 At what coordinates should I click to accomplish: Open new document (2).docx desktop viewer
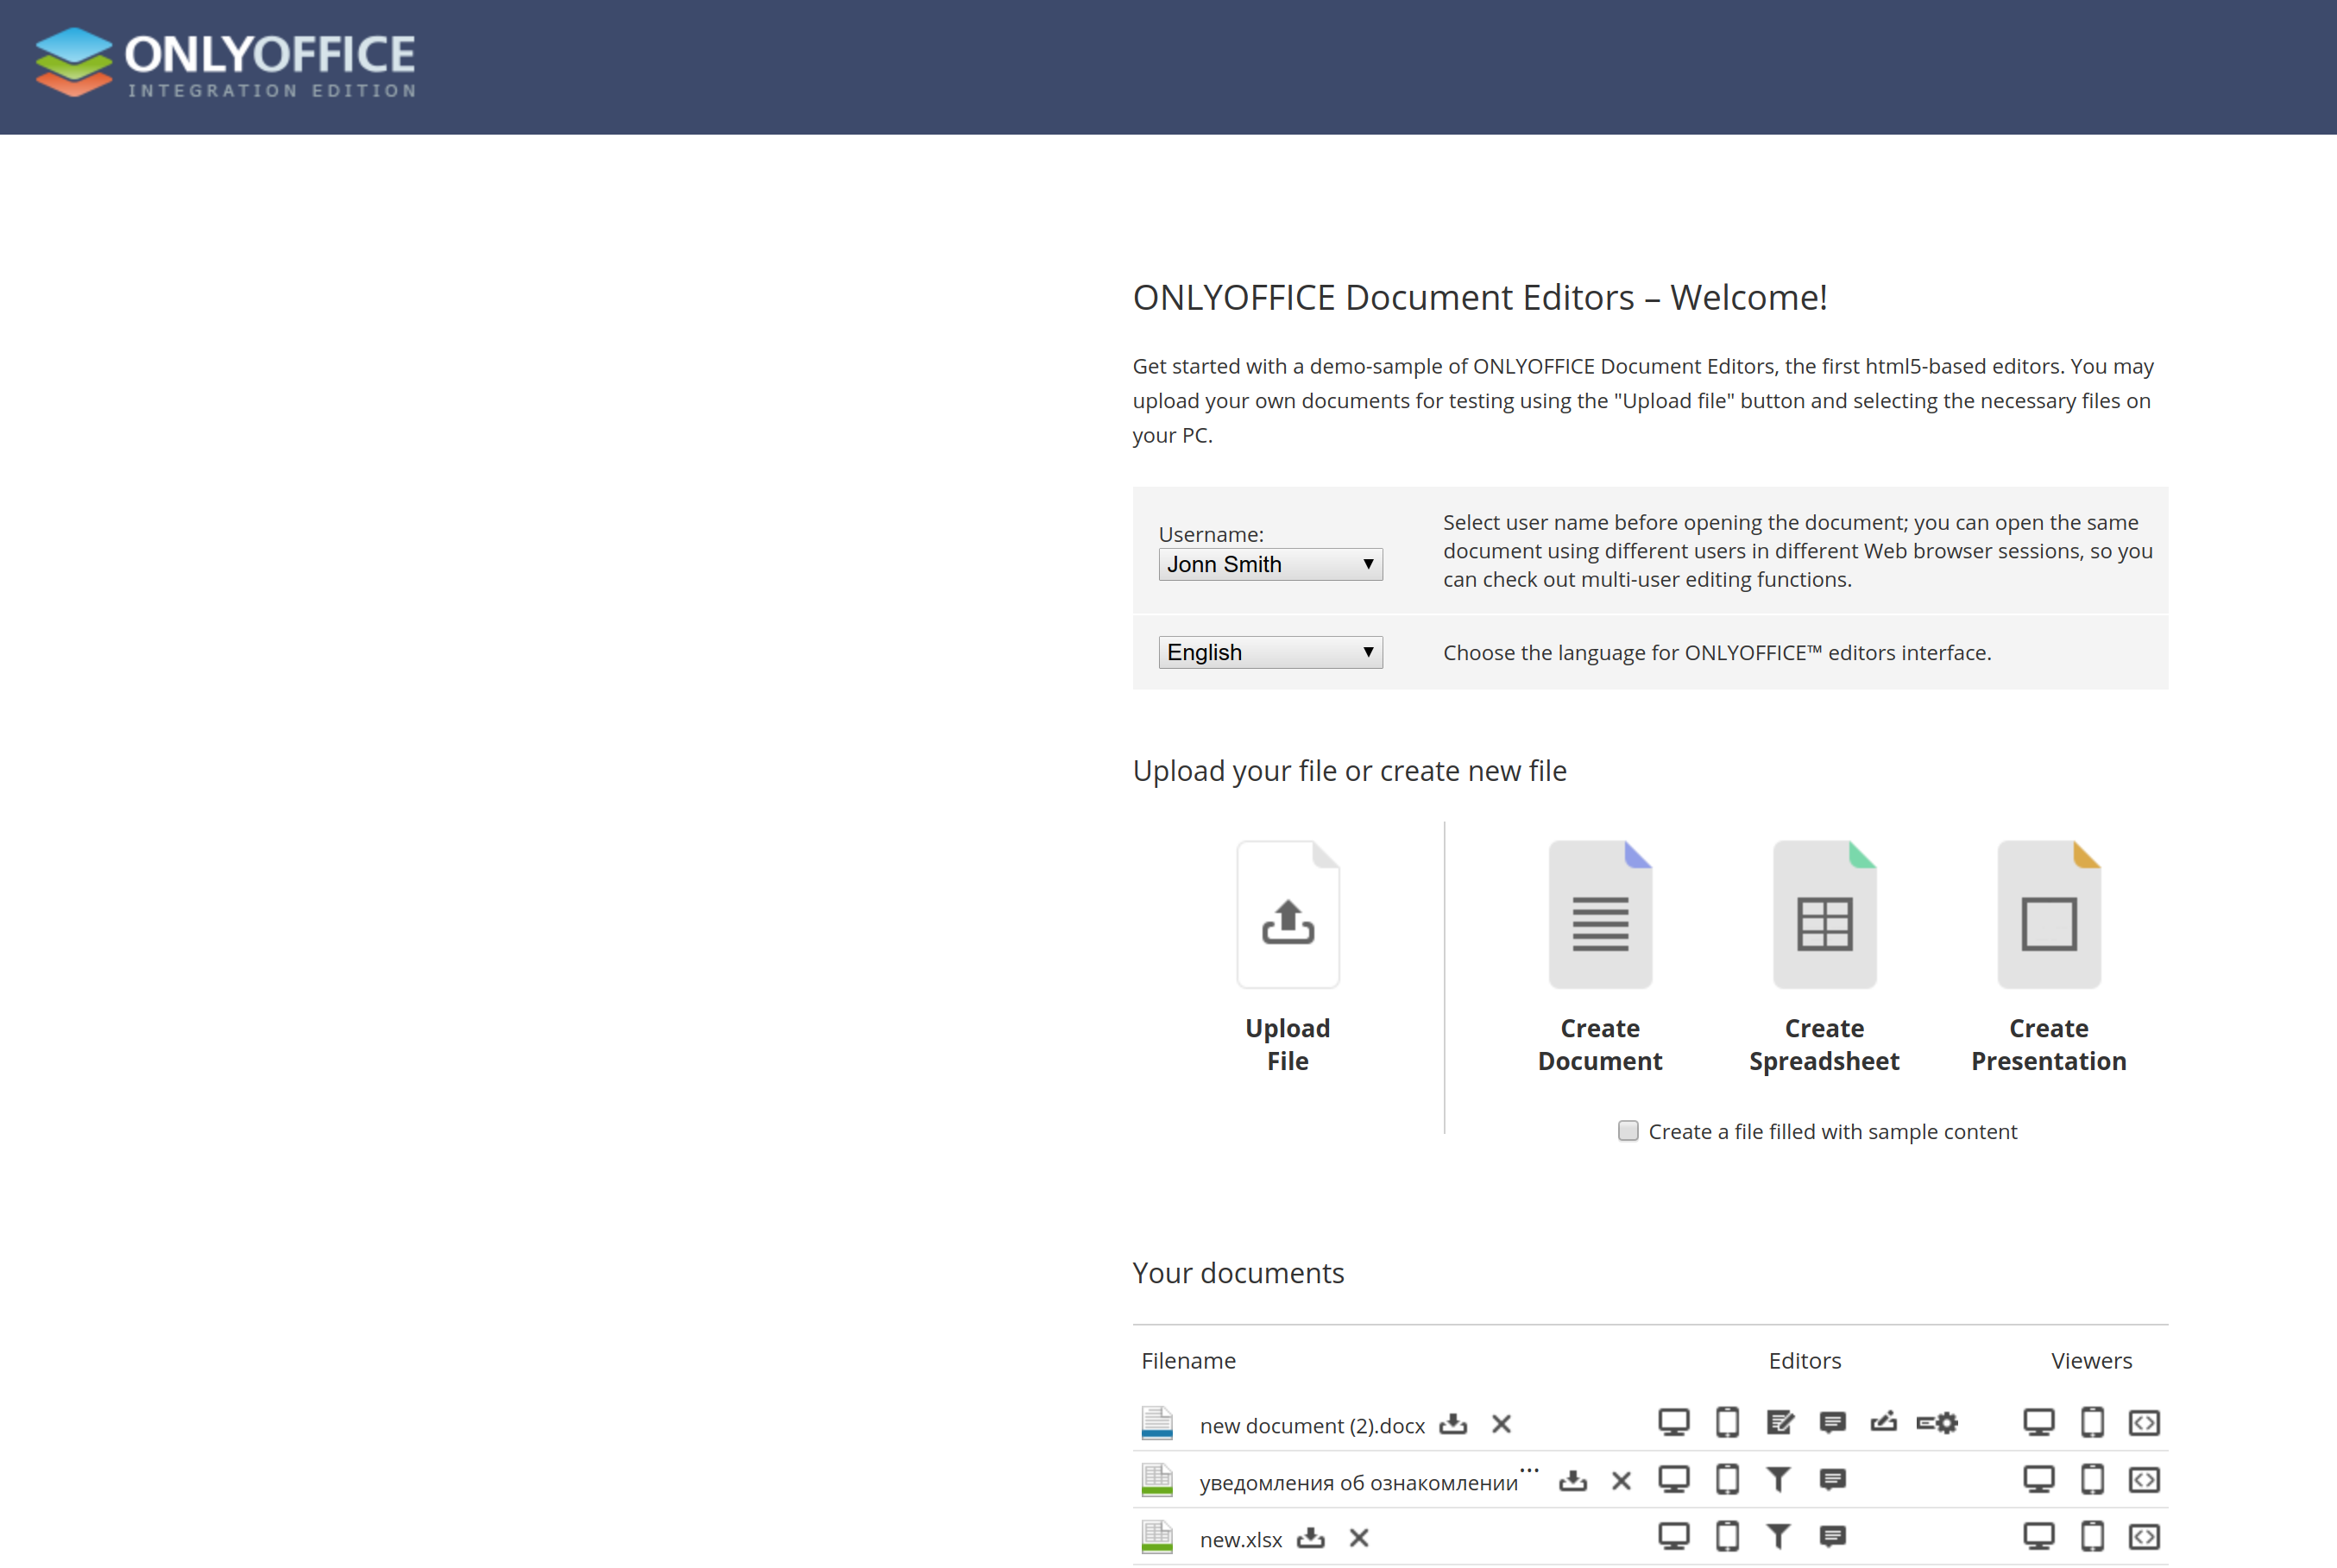point(2039,1423)
